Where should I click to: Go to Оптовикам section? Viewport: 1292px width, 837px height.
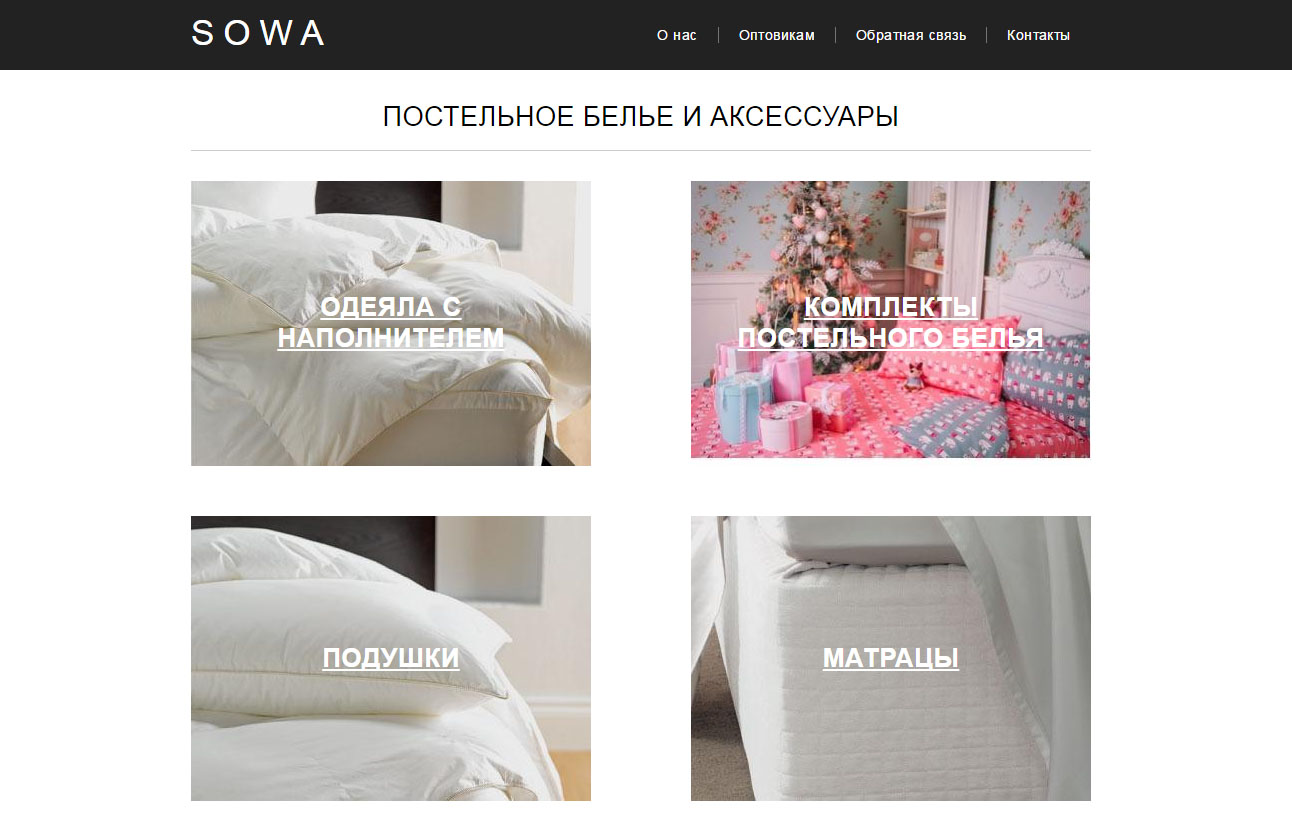tap(776, 35)
